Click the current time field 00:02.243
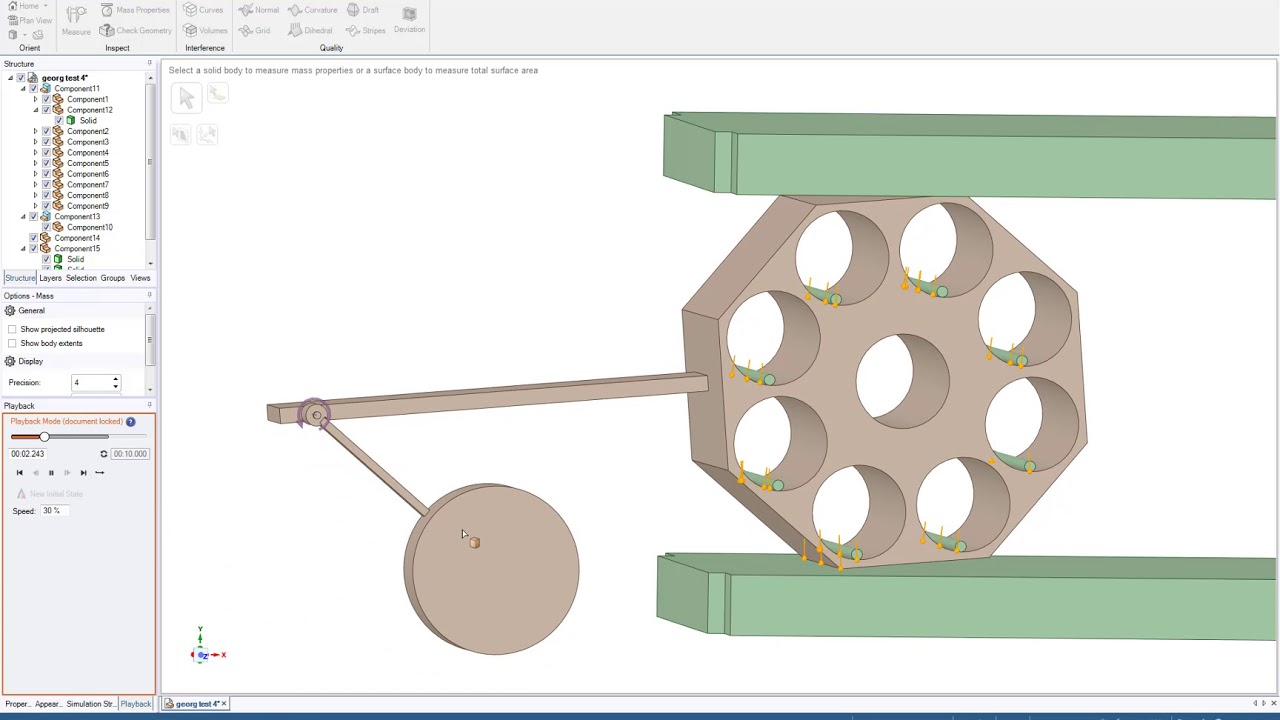This screenshot has height=720, width=1280. [x=28, y=454]
